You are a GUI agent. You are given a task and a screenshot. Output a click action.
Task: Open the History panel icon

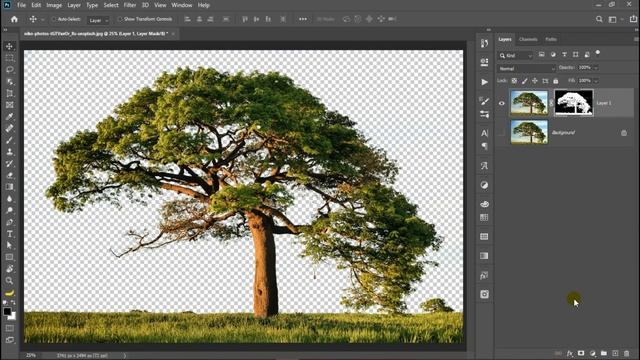(x=484, y=43)
